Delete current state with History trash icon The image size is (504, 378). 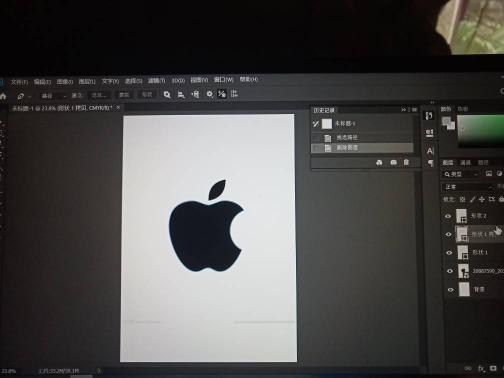click(406, 162)
